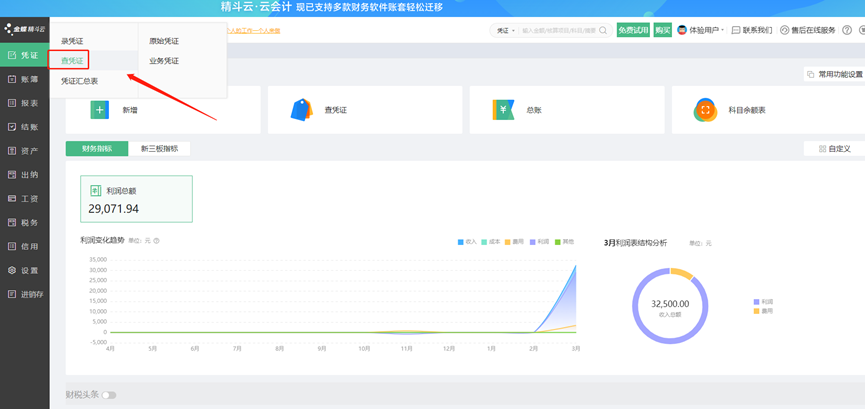Open the 设置 sidebar module
Image resolution: width=865 pixels, height=409 pixels.
tap(24, 270)
